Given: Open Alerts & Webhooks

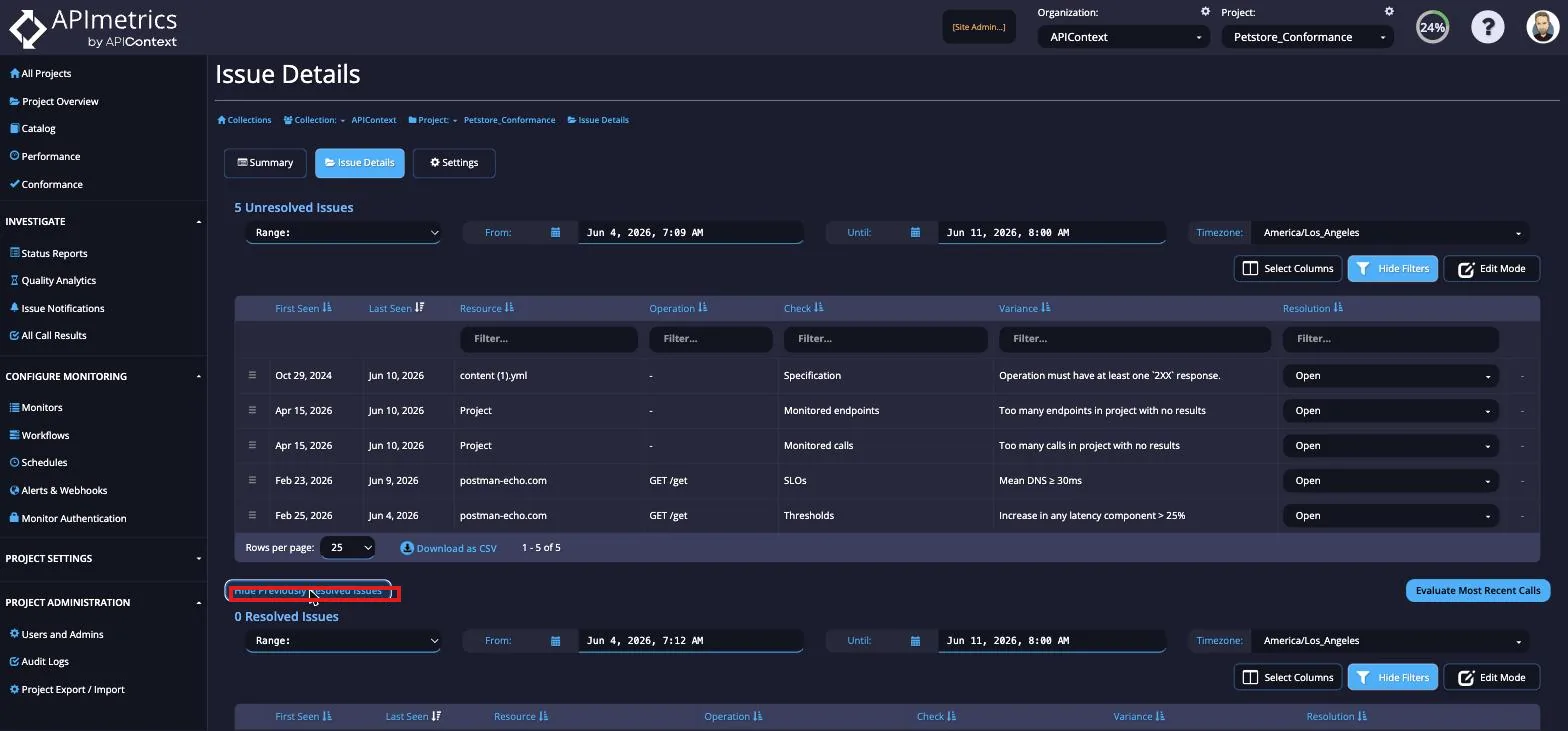Looking at the screenshot, I should coord(58,490).
